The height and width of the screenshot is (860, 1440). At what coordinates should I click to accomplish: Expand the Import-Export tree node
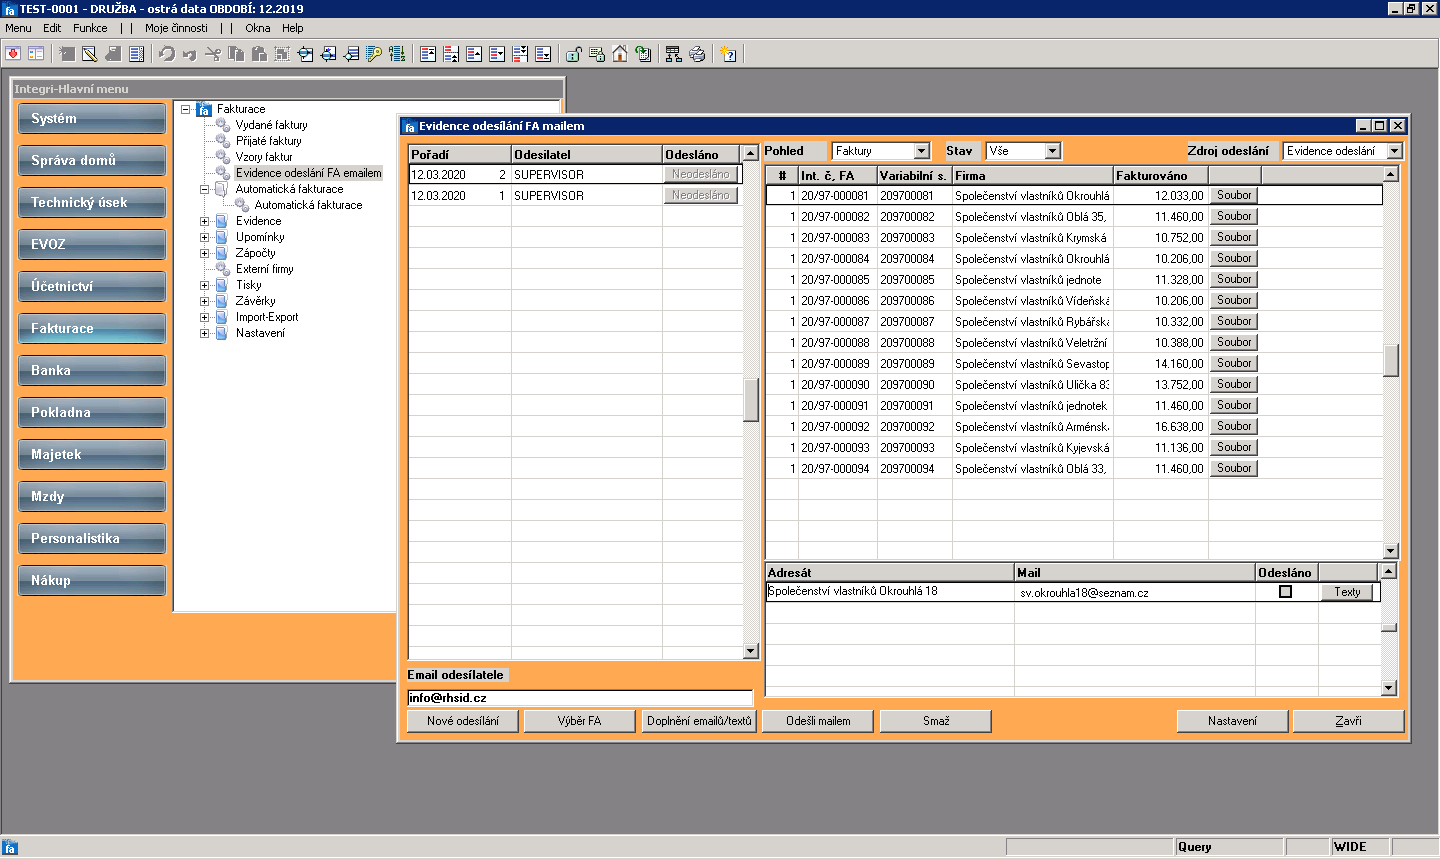pos(204,317)
